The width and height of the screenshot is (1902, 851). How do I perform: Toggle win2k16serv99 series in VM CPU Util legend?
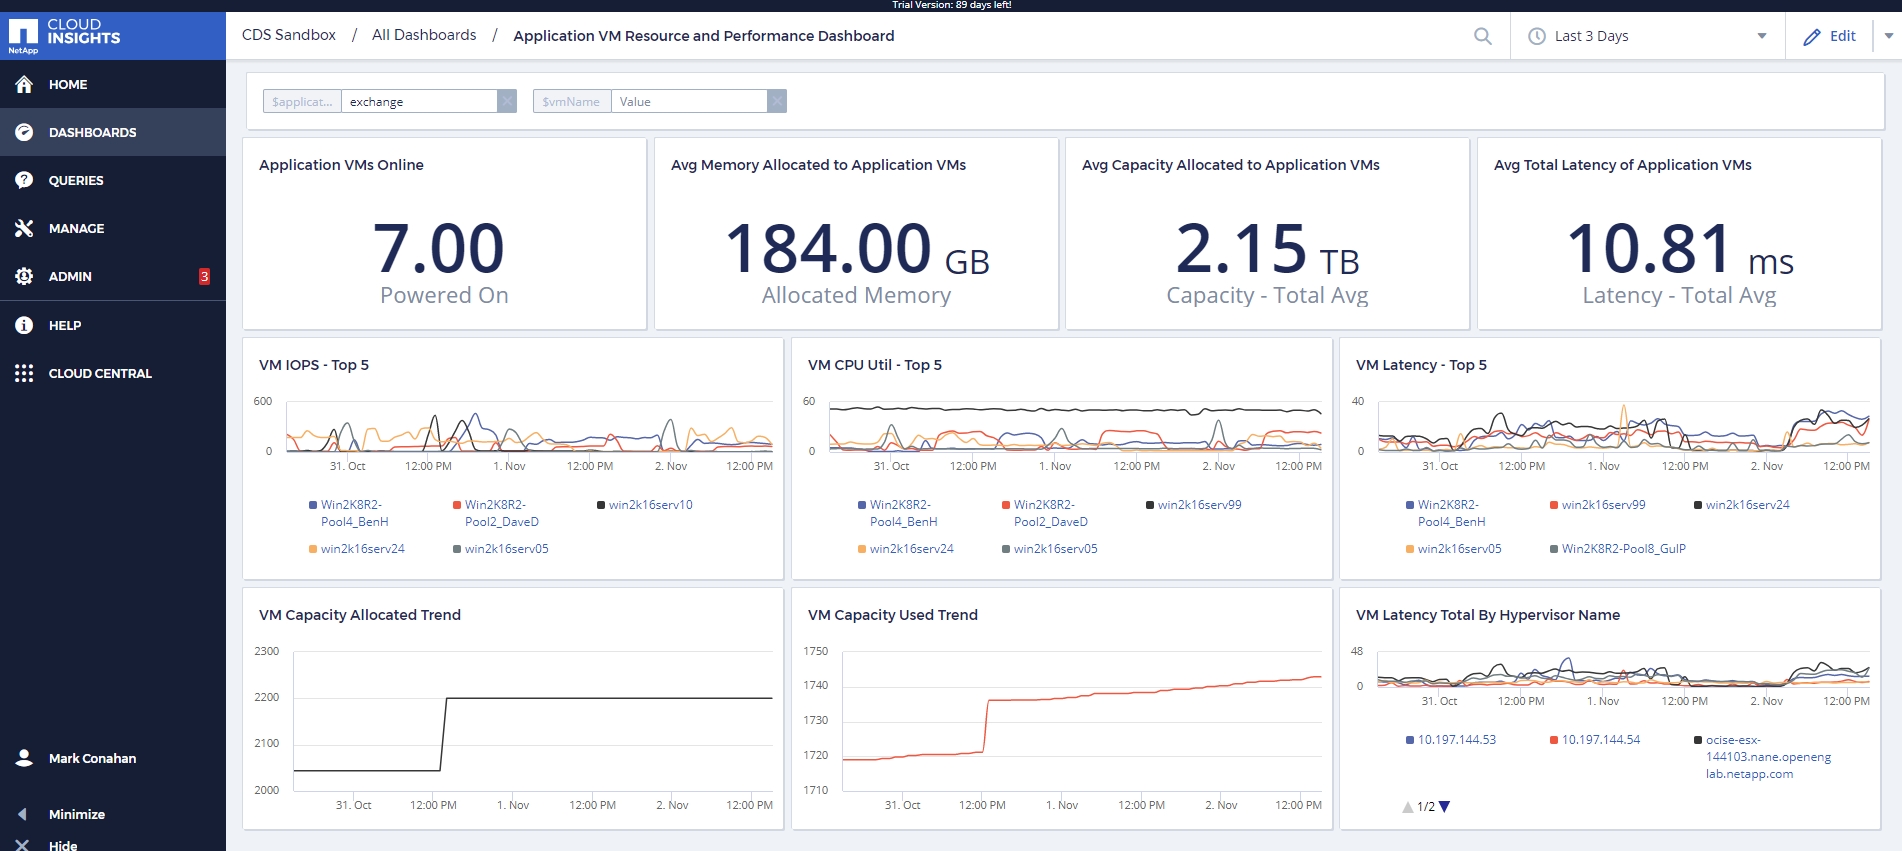(1198, 505)
